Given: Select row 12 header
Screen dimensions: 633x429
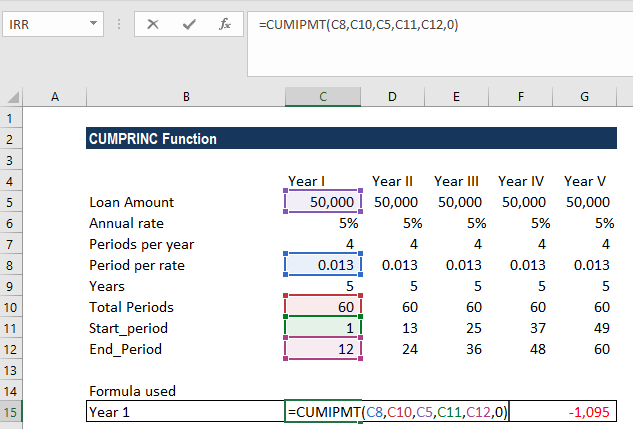Looking at the screenshot, I should [10, 349].
